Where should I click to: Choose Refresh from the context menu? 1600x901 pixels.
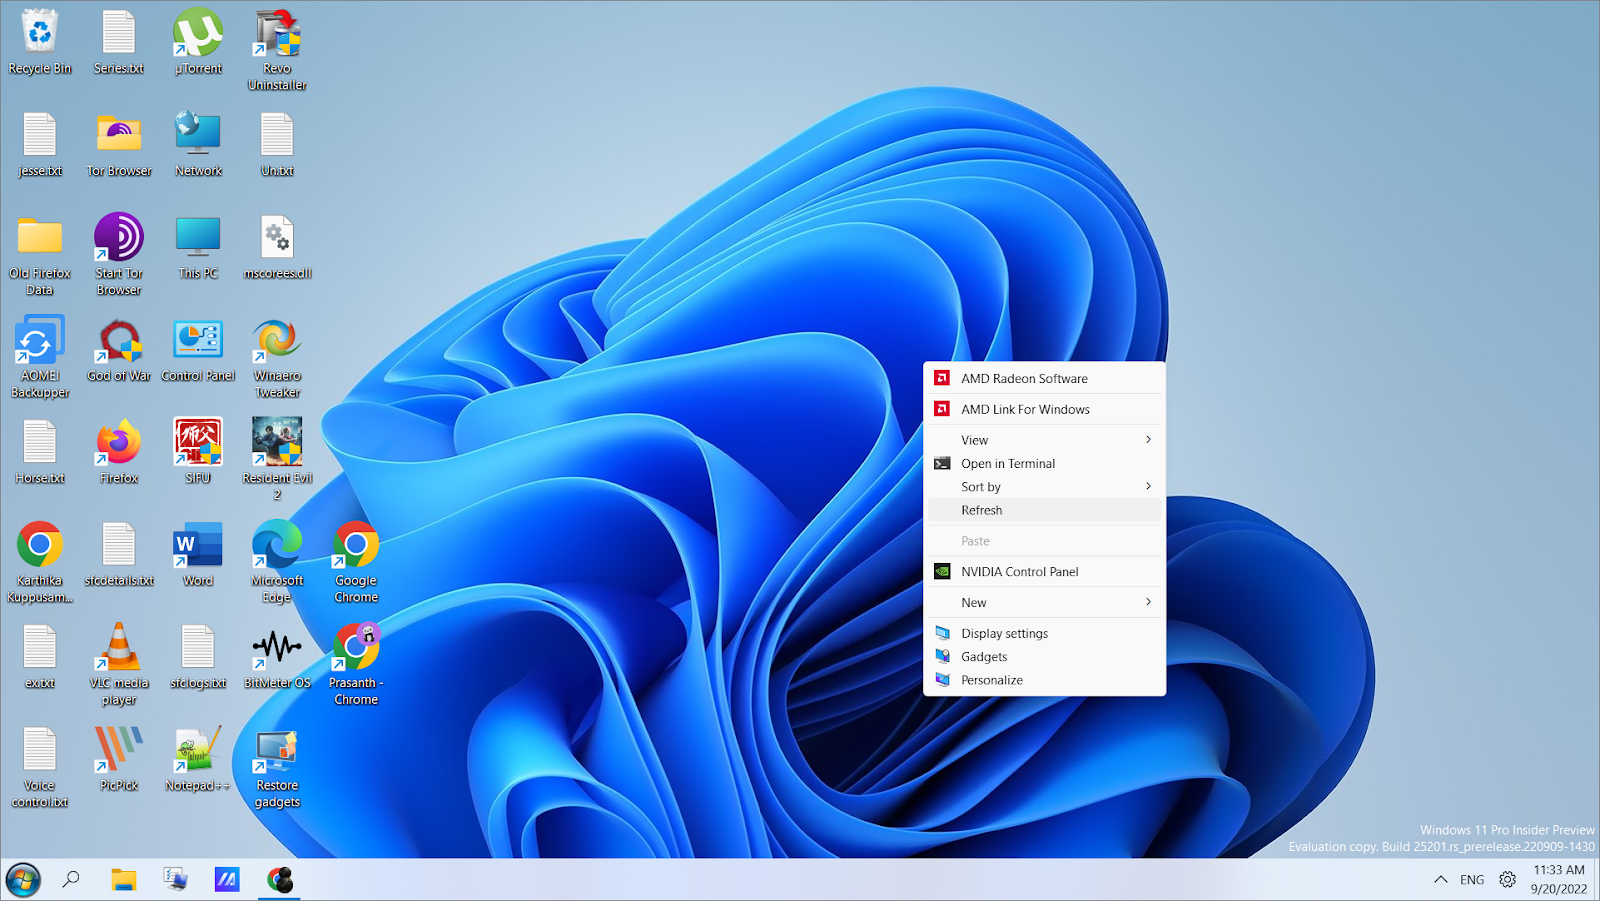982,510
